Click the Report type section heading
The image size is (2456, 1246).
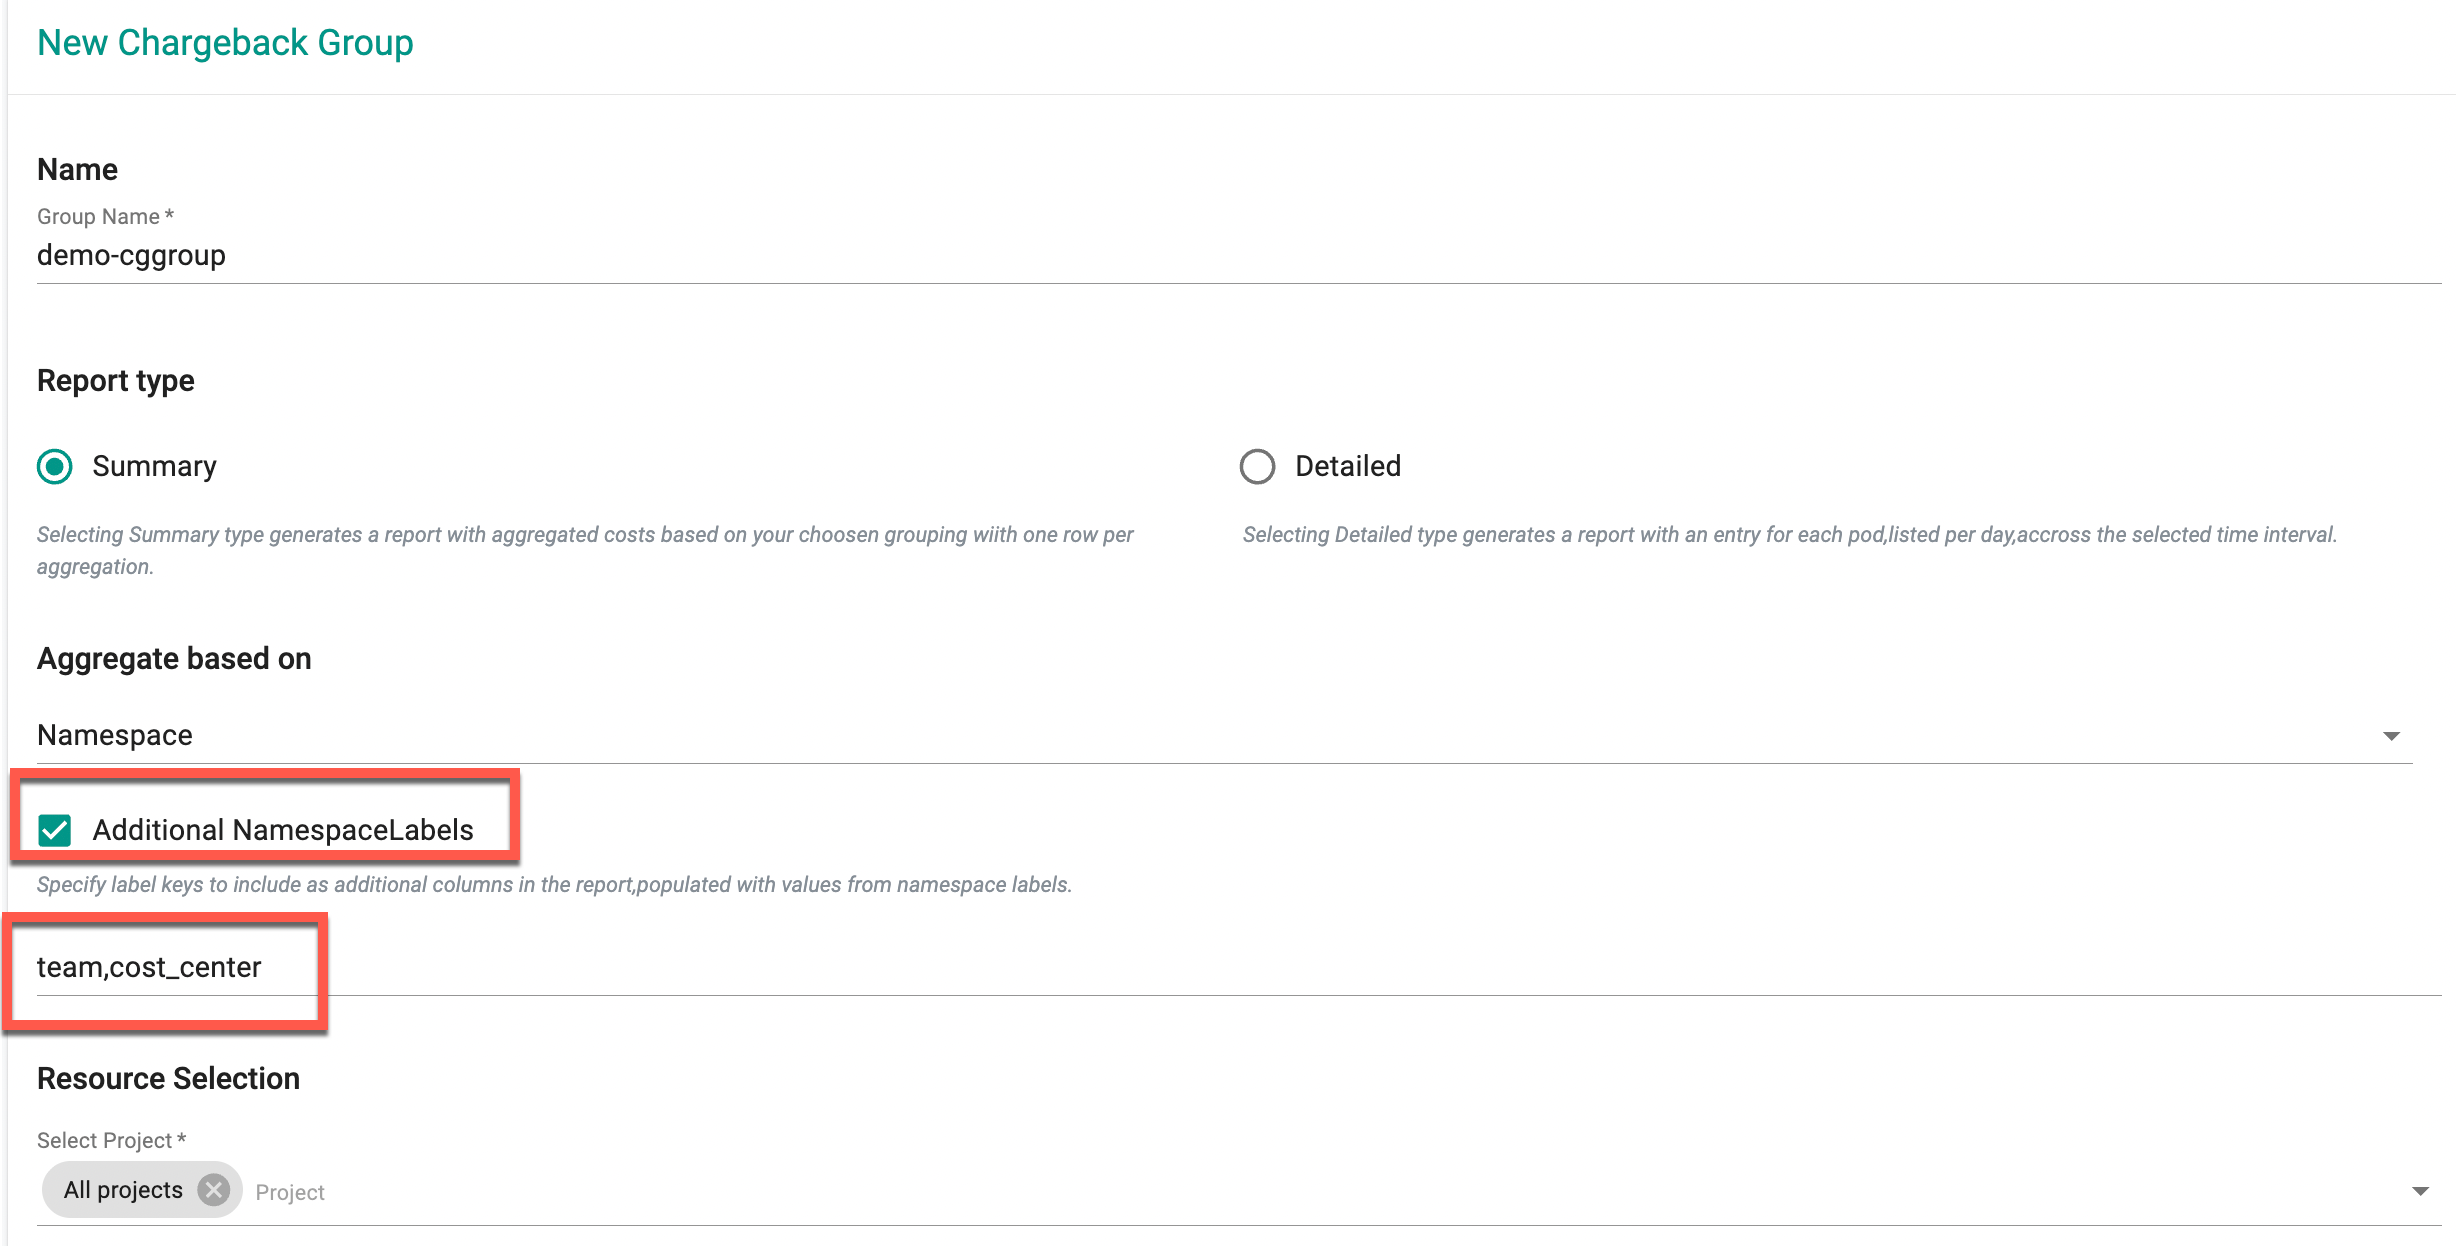pos(116,381)
